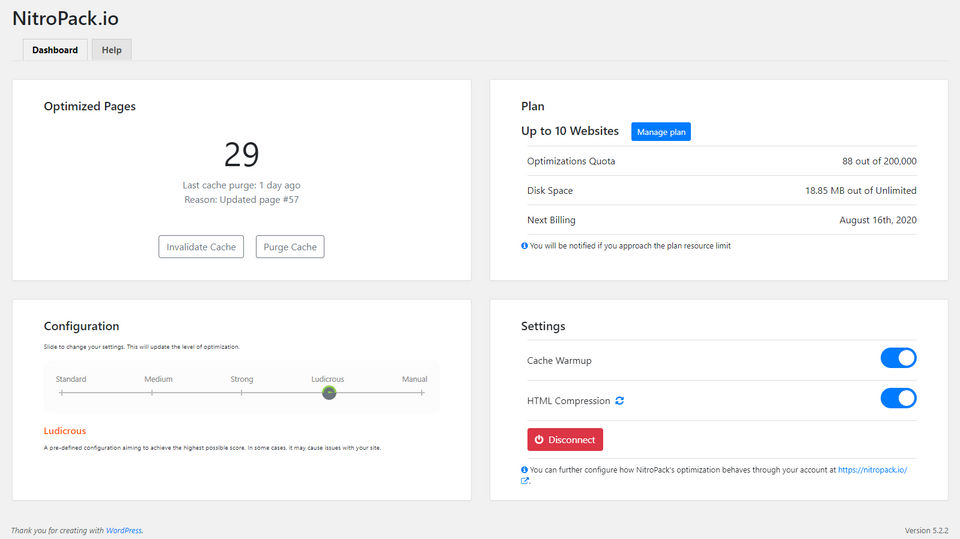Click the '88 out of 200,000' quota value
Screen dimensions: 960x539
coord(879,161)
